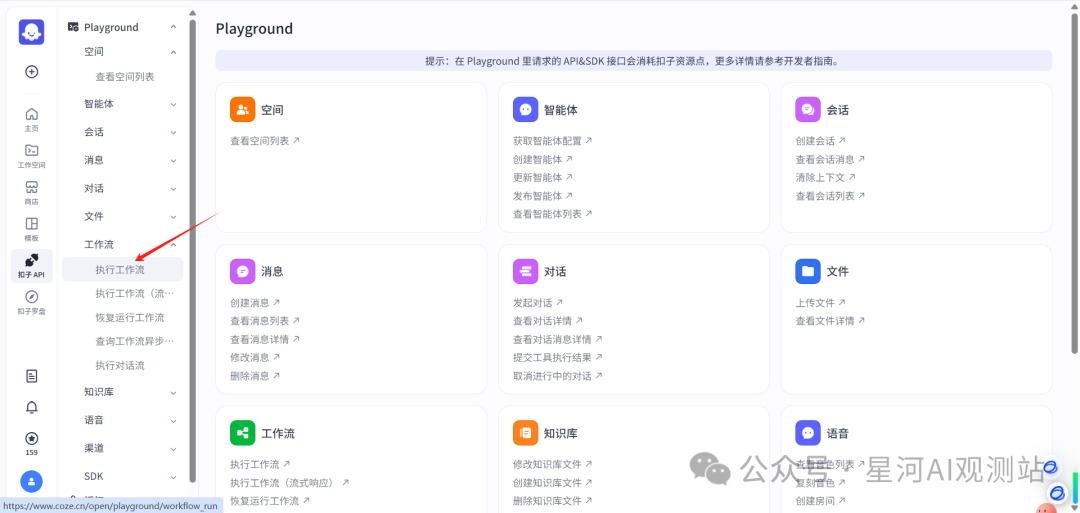Collapse the Playground nav section

174,27
